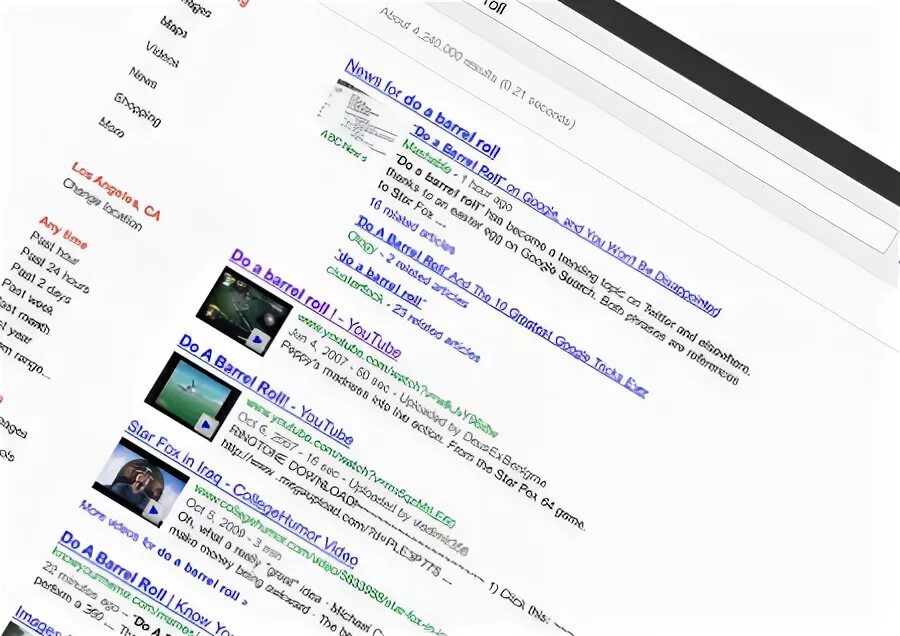Viewport: 900px width, 636px height.
Task: Click the Star Fox in Iraq video thumbnail
Action: 142,482
